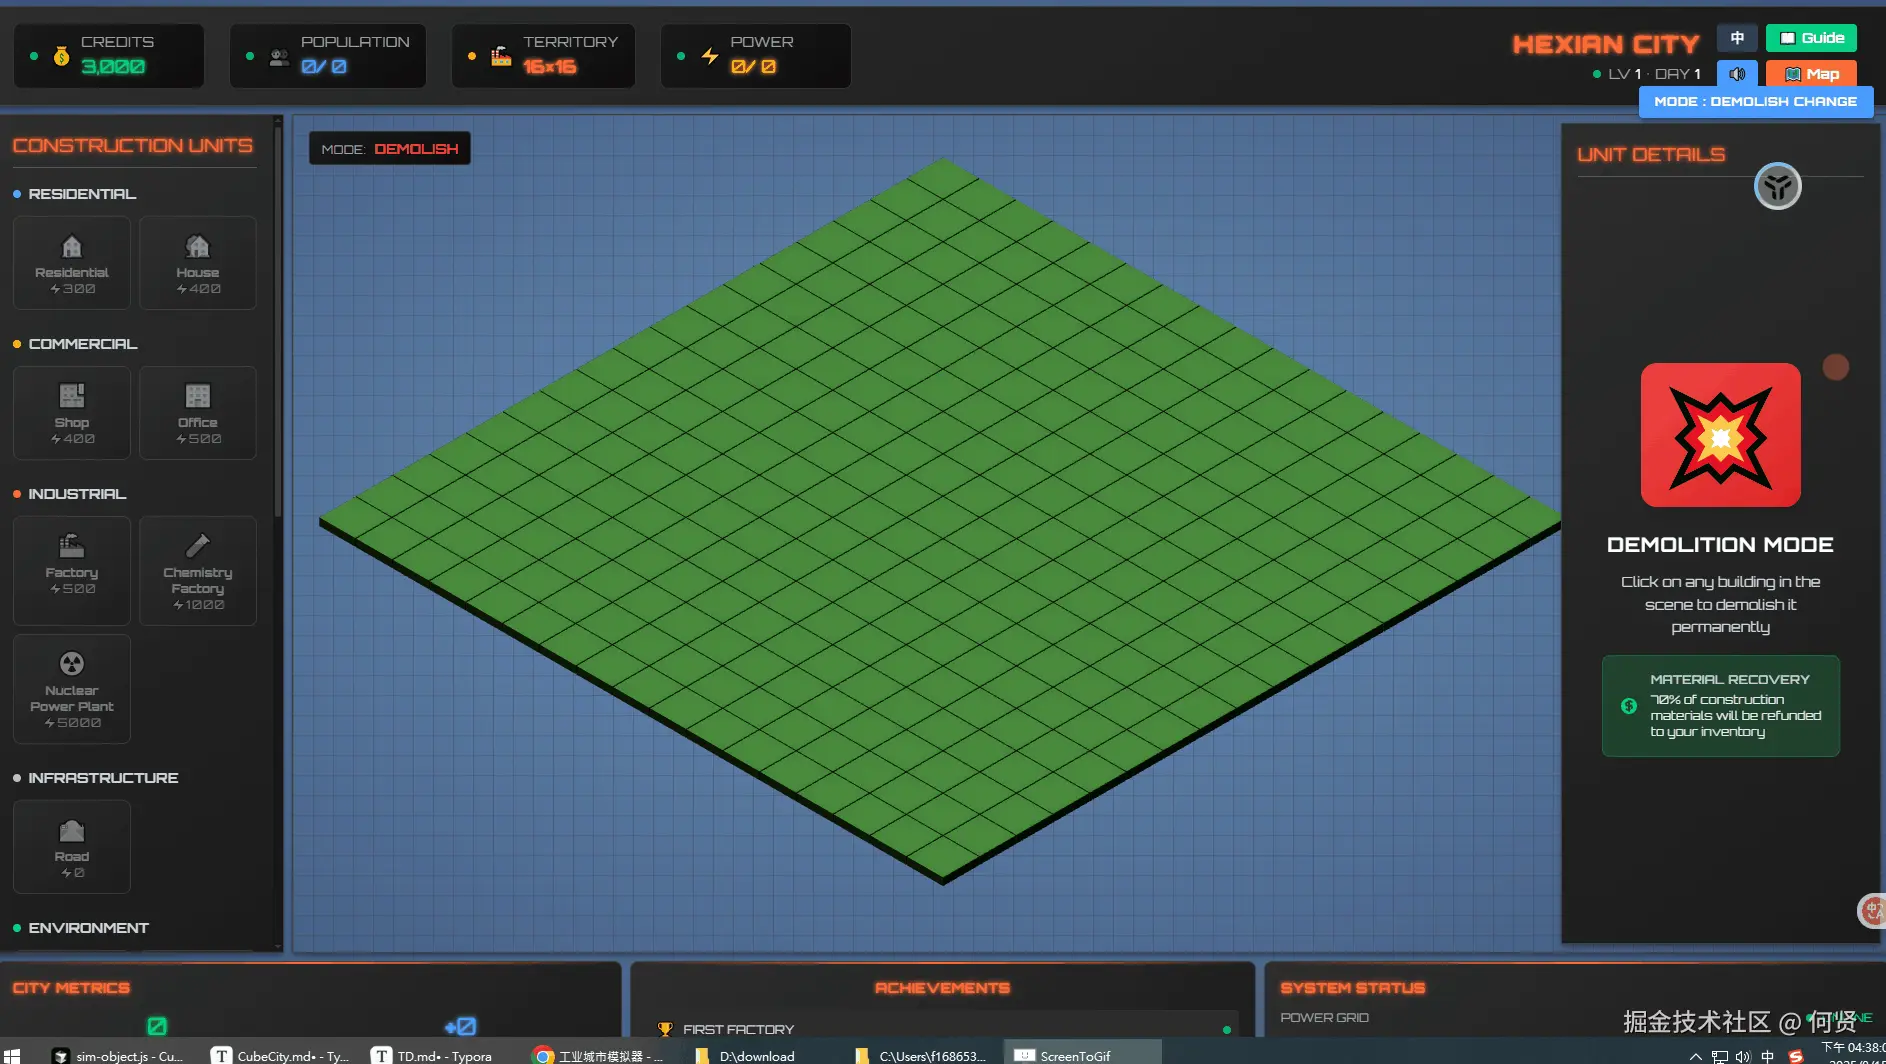Click the Achievements heading
This screenshot has width=1886, height=1064.
pyautogui.click(x=942, y=988)
